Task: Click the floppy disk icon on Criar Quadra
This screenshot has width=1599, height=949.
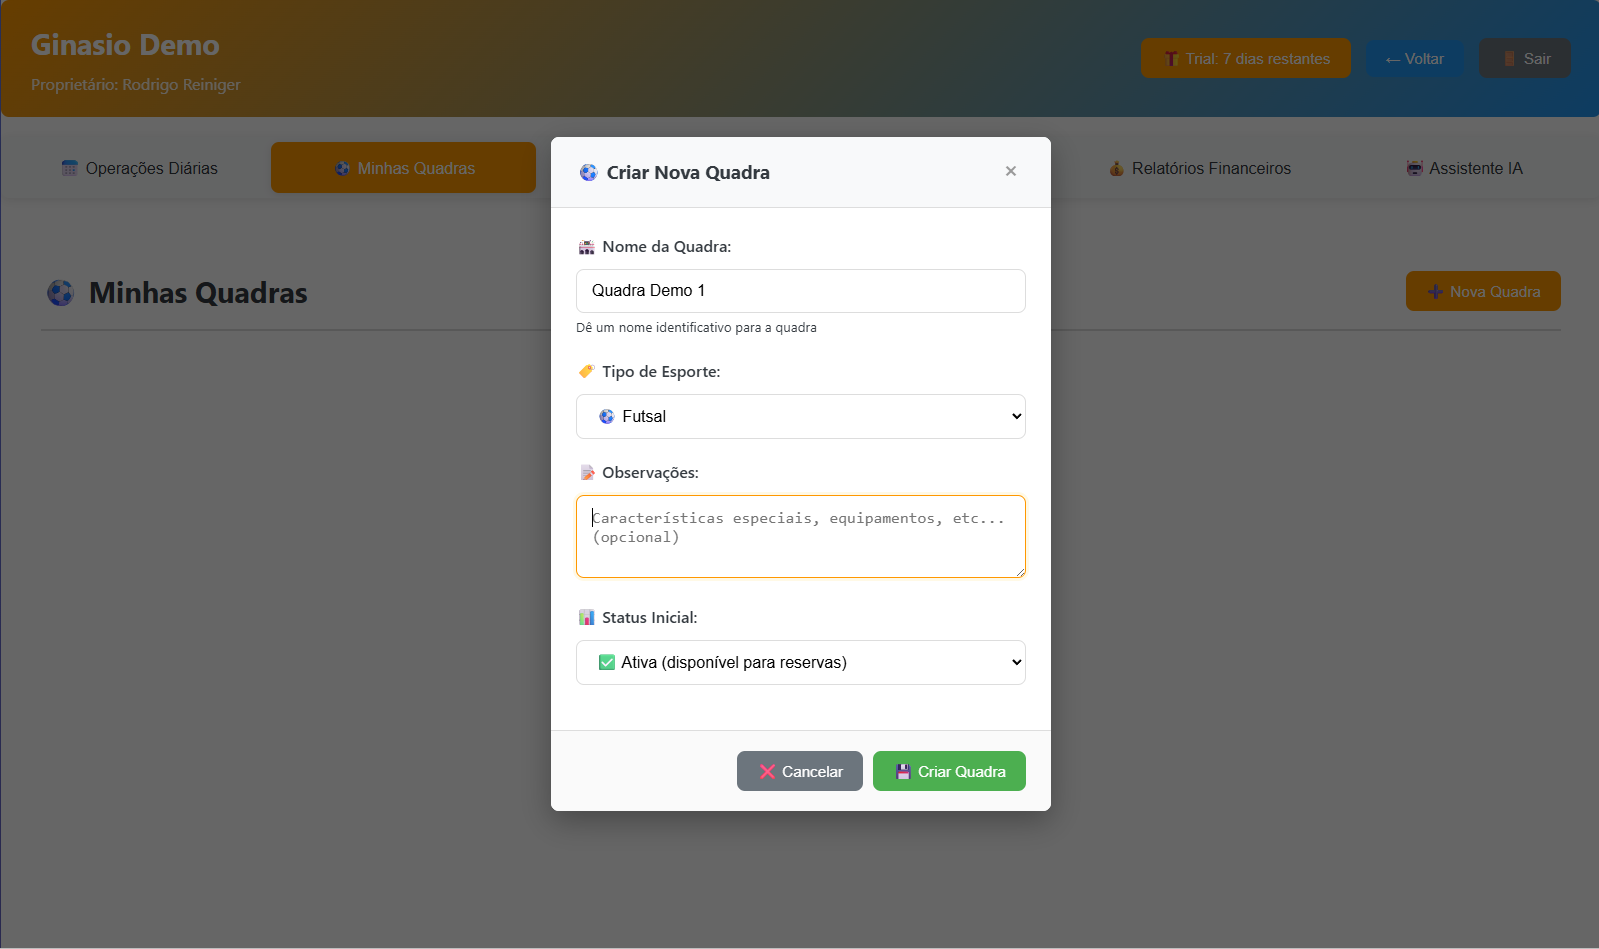Action: click(903, 772)
